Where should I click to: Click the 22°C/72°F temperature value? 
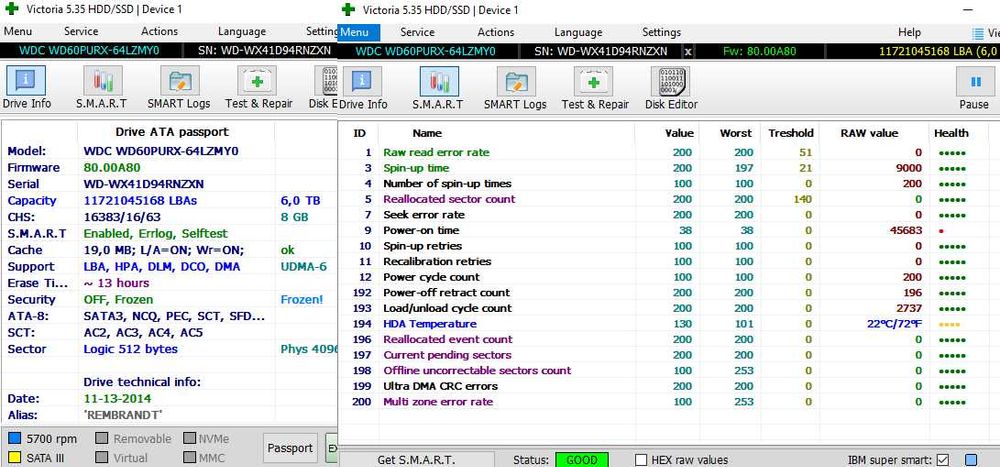(x=895, y=324)
